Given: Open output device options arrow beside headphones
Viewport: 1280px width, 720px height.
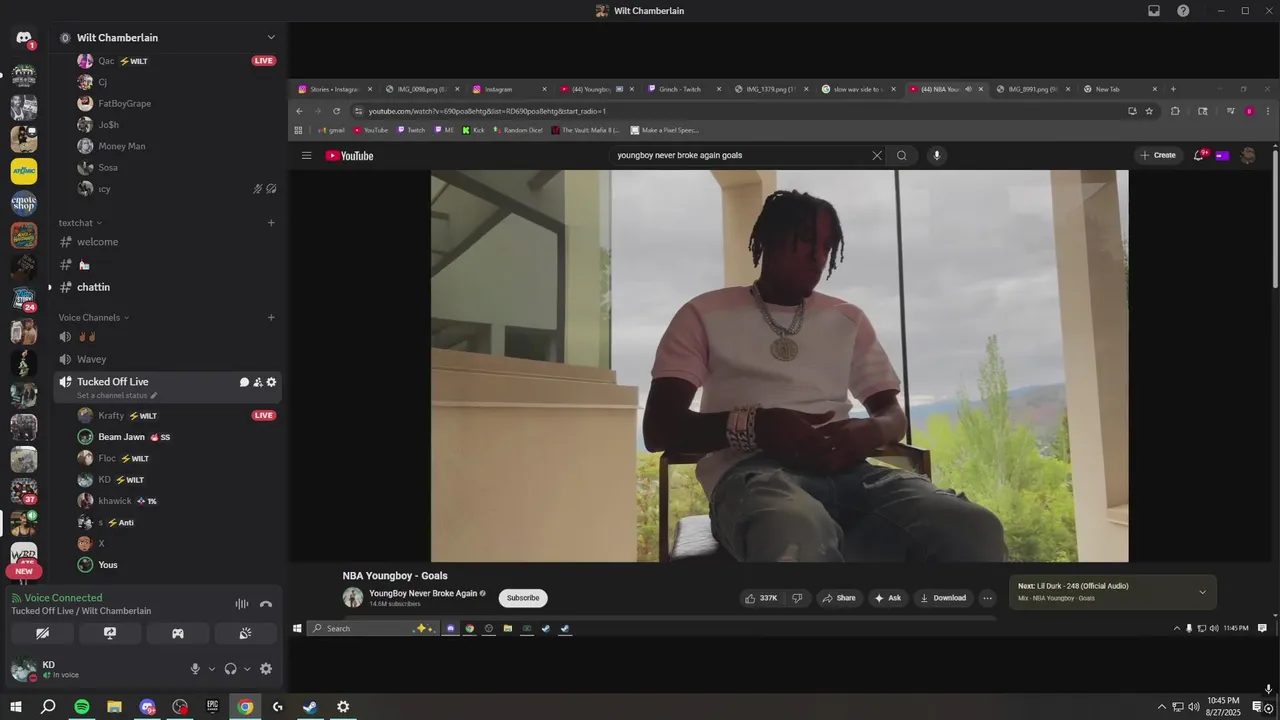Looking at the screenshot, I should coord(247,669).
